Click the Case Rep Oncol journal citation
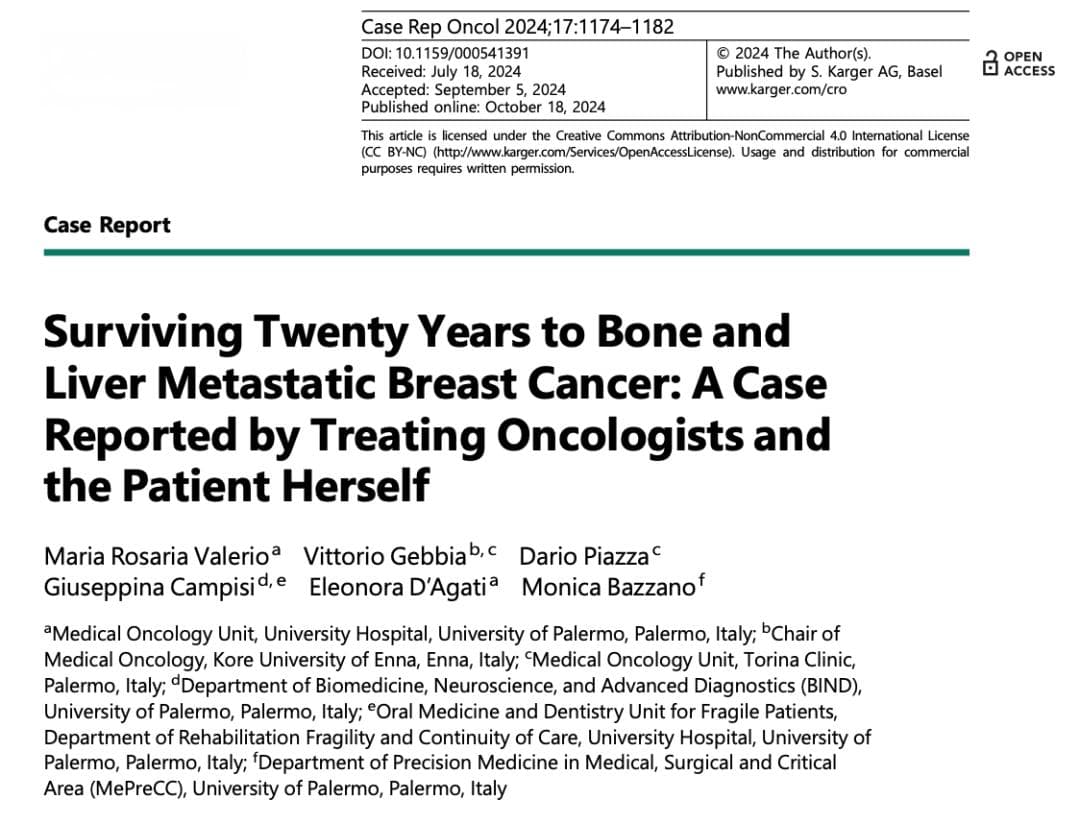Image resolution: width=1080 pixels, height=824 pixels. coord(517,27)
